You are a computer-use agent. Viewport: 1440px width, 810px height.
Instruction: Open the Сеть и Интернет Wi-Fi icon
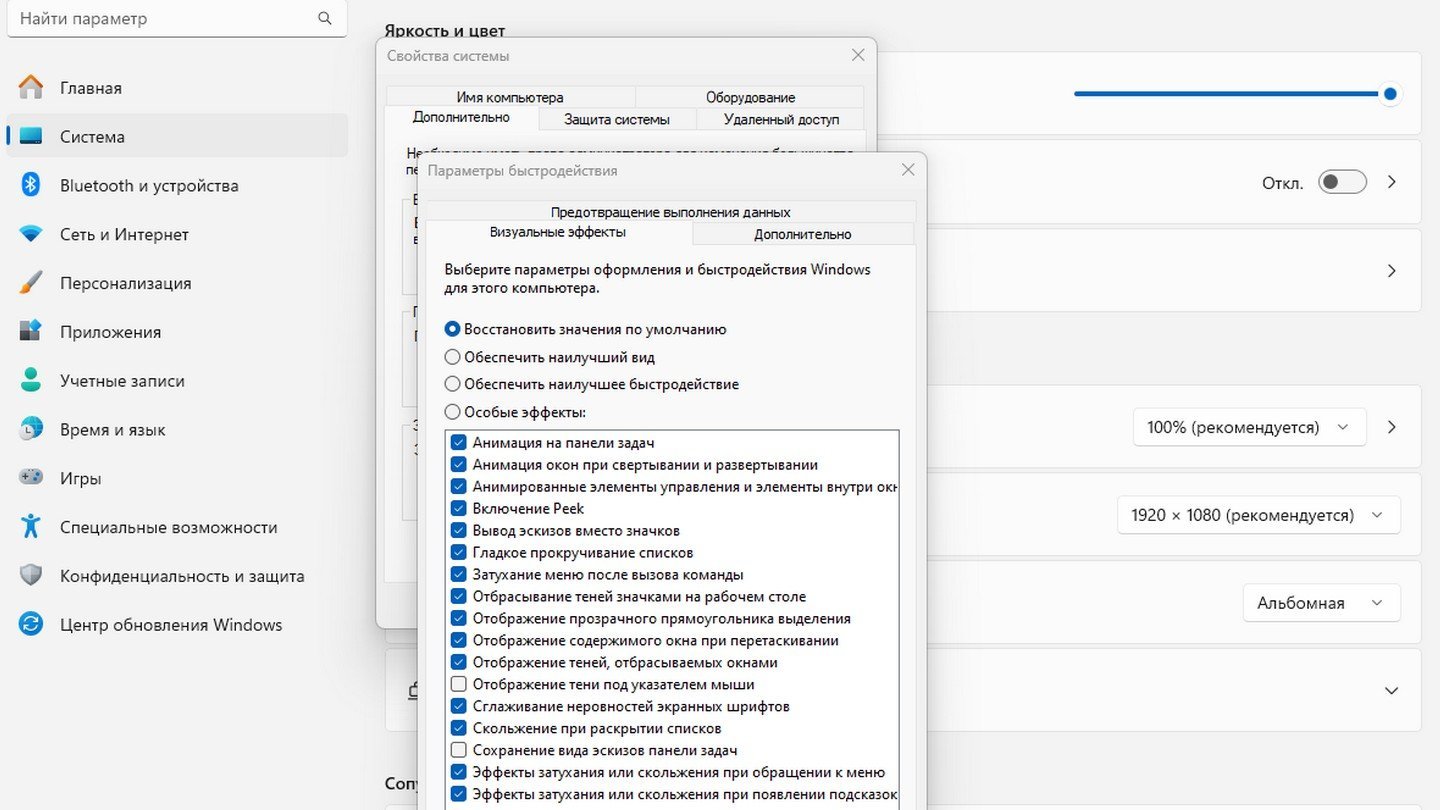tap(31, 234)
